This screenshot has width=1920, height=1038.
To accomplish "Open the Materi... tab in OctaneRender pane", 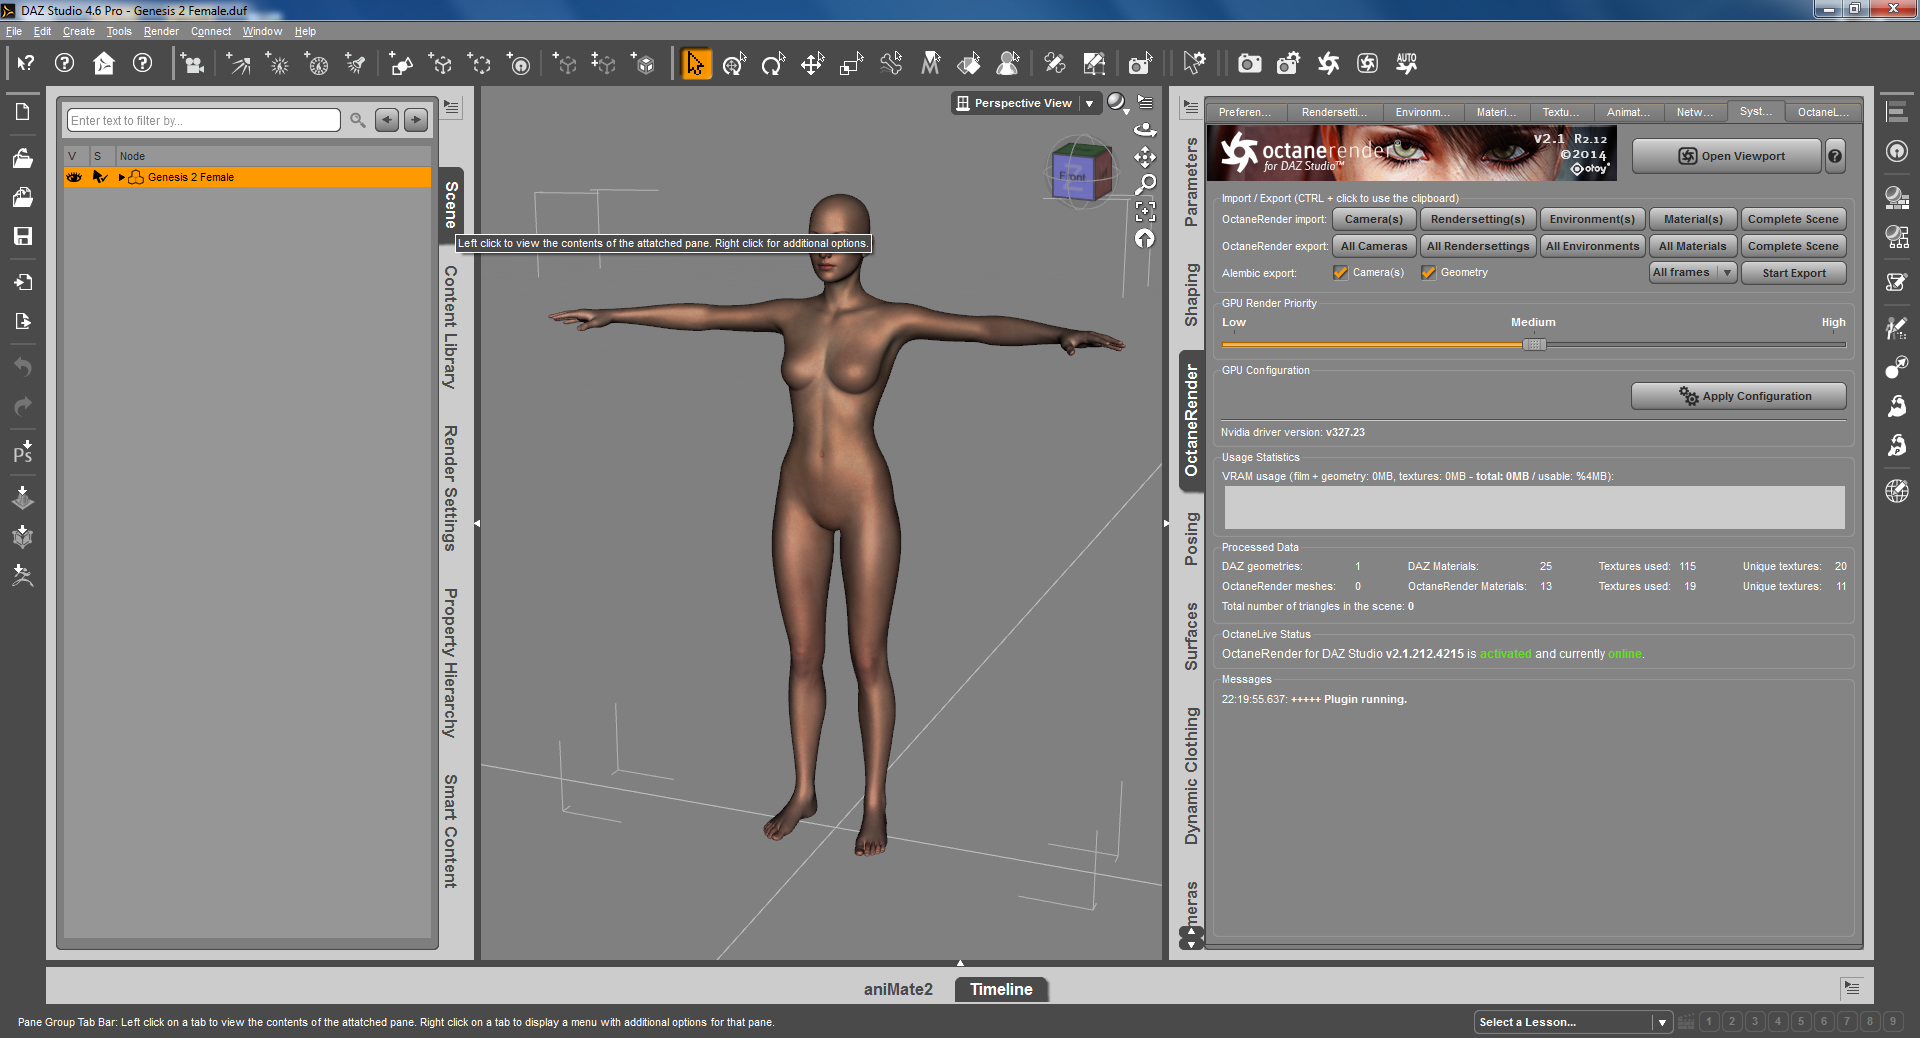I will [x=1496, y=112].
